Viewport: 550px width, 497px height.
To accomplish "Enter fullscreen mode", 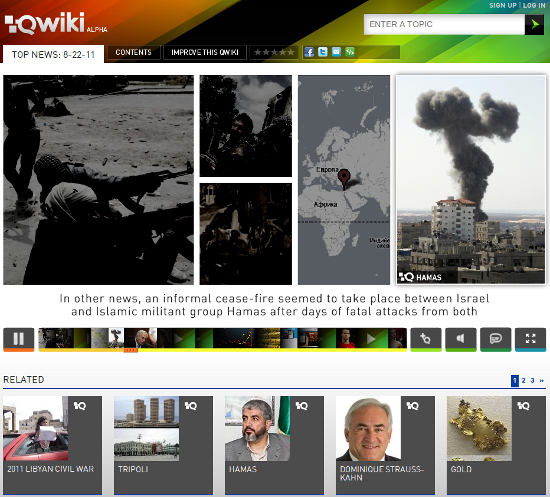I will pos(530,339).
